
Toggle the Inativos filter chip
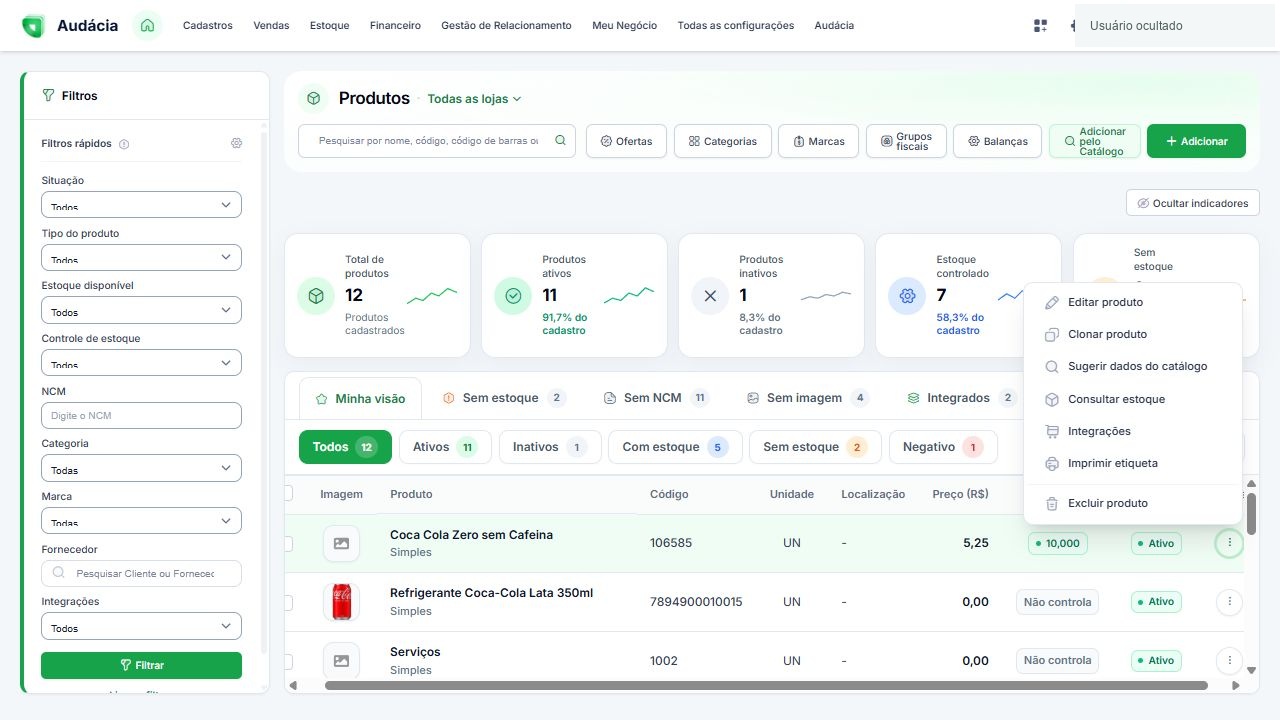click(x=549, y=447)
